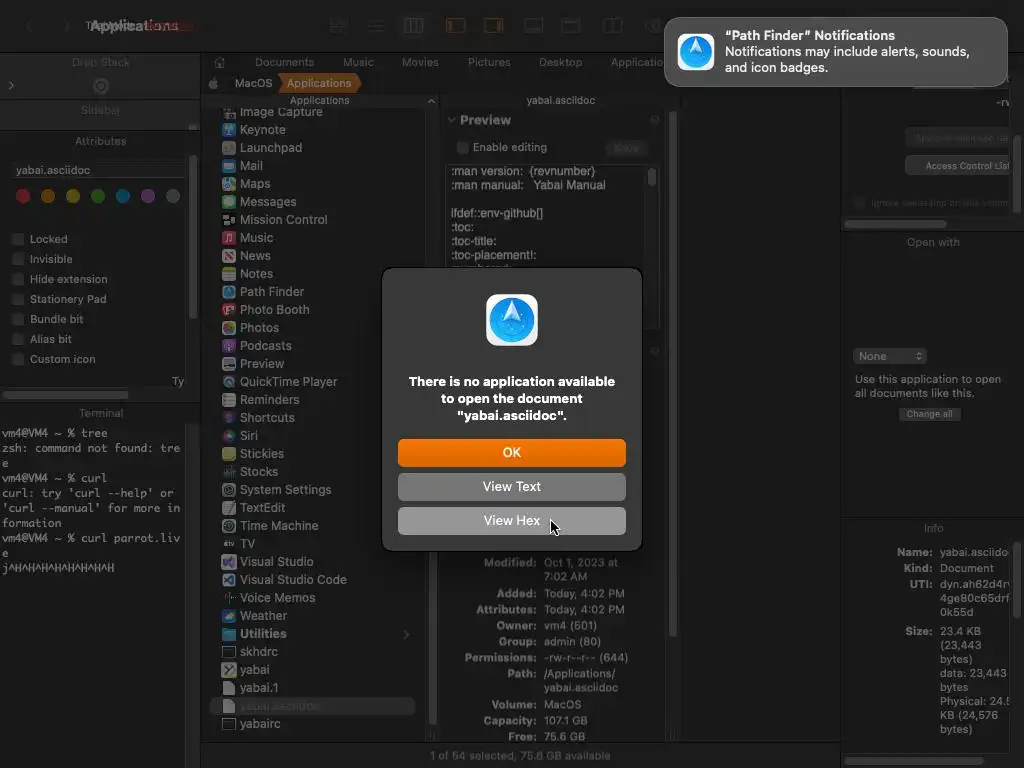The height and width of the screenshot is (768, 1024).
Task: Open the Desktop favorites tab
Action: 560,63
